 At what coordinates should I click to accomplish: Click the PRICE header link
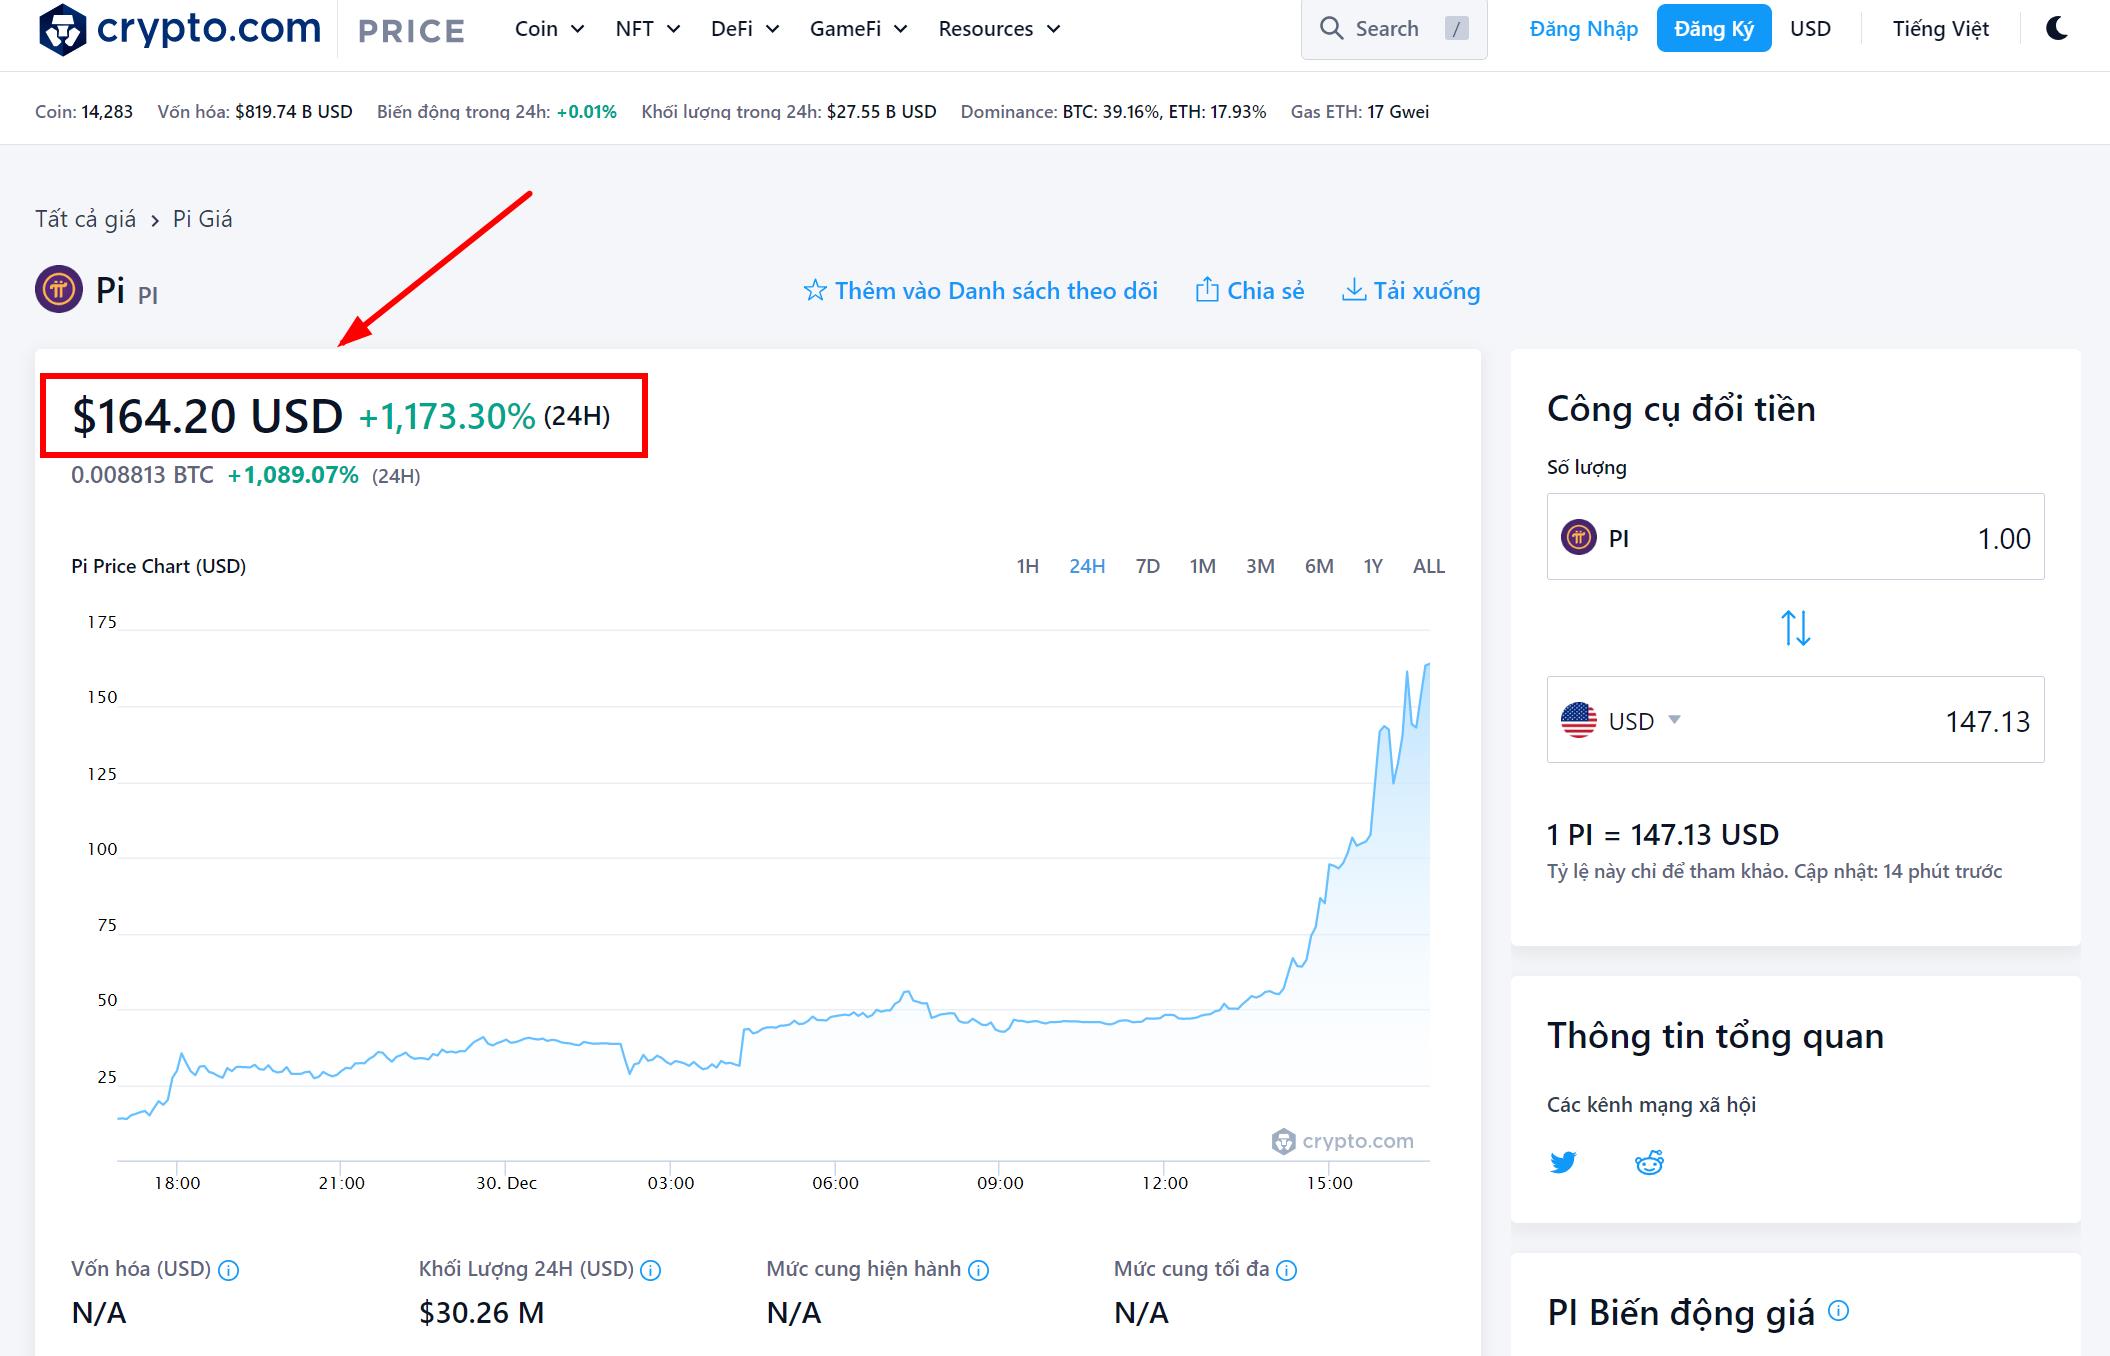[x=411, y=31]
